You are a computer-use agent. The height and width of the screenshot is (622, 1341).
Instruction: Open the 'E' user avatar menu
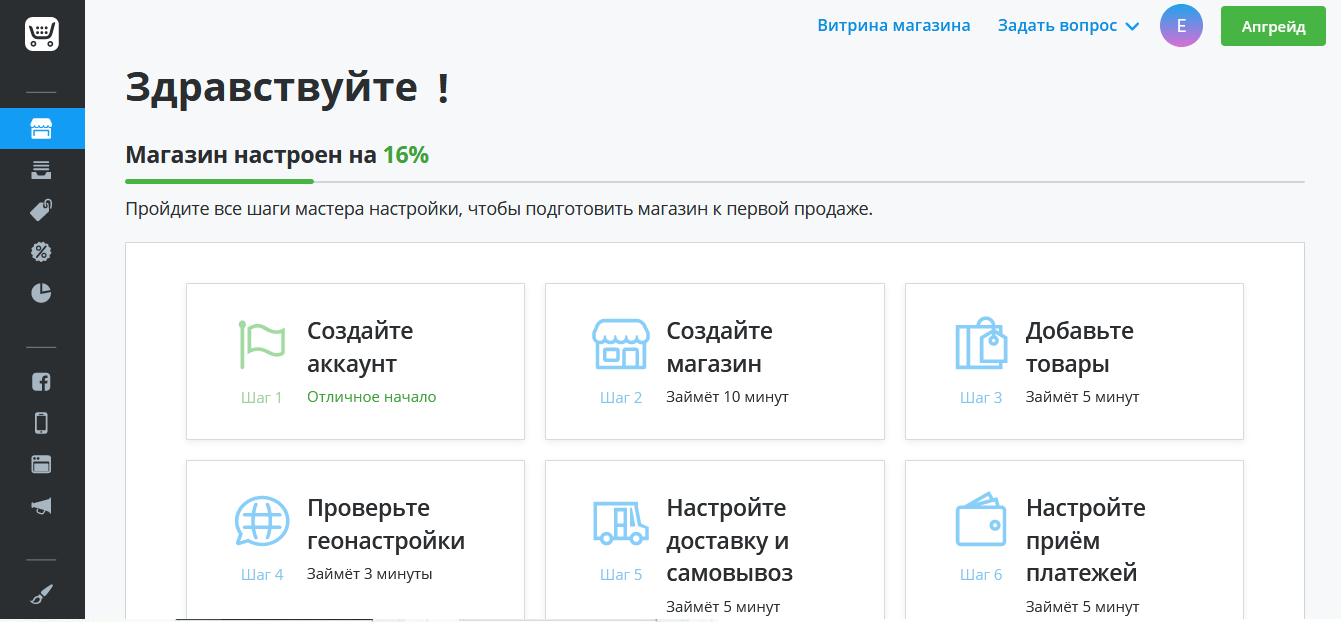[1181, 26]
